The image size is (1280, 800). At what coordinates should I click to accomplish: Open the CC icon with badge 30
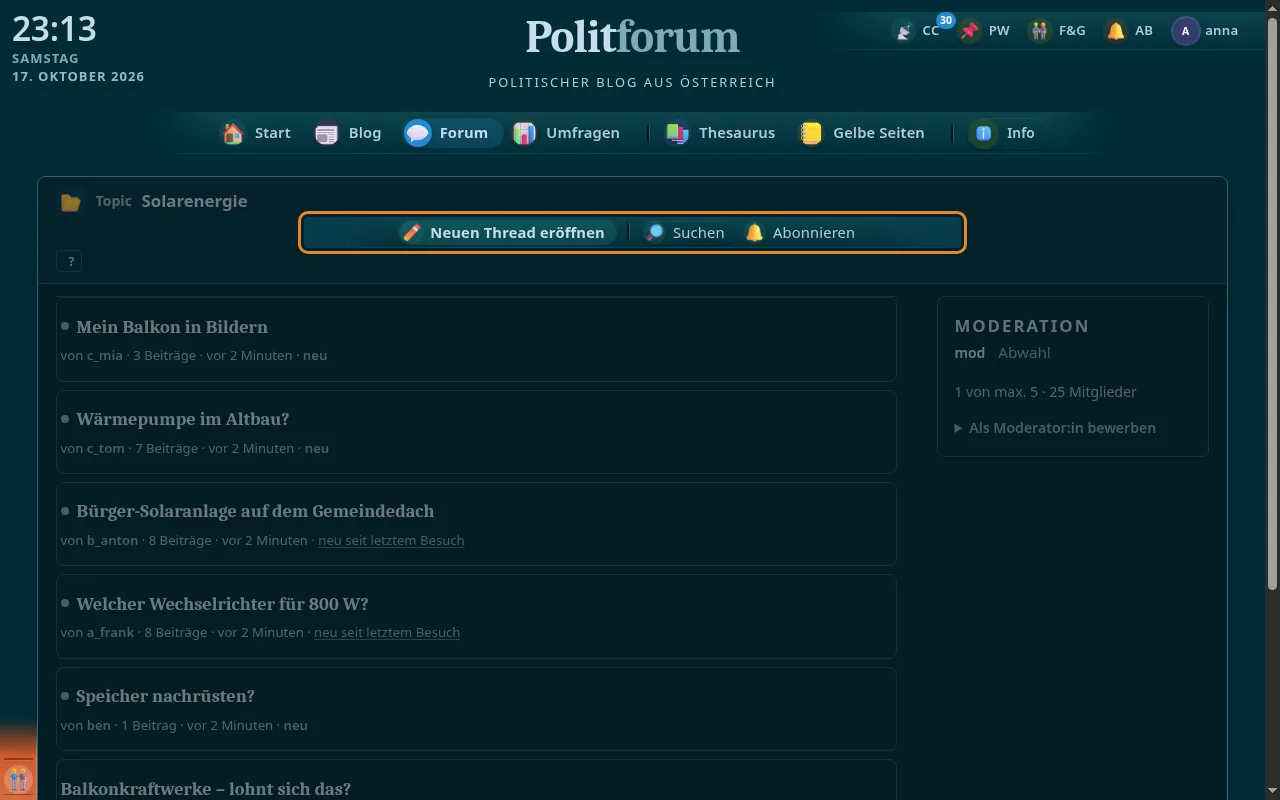tap(903, 31)
